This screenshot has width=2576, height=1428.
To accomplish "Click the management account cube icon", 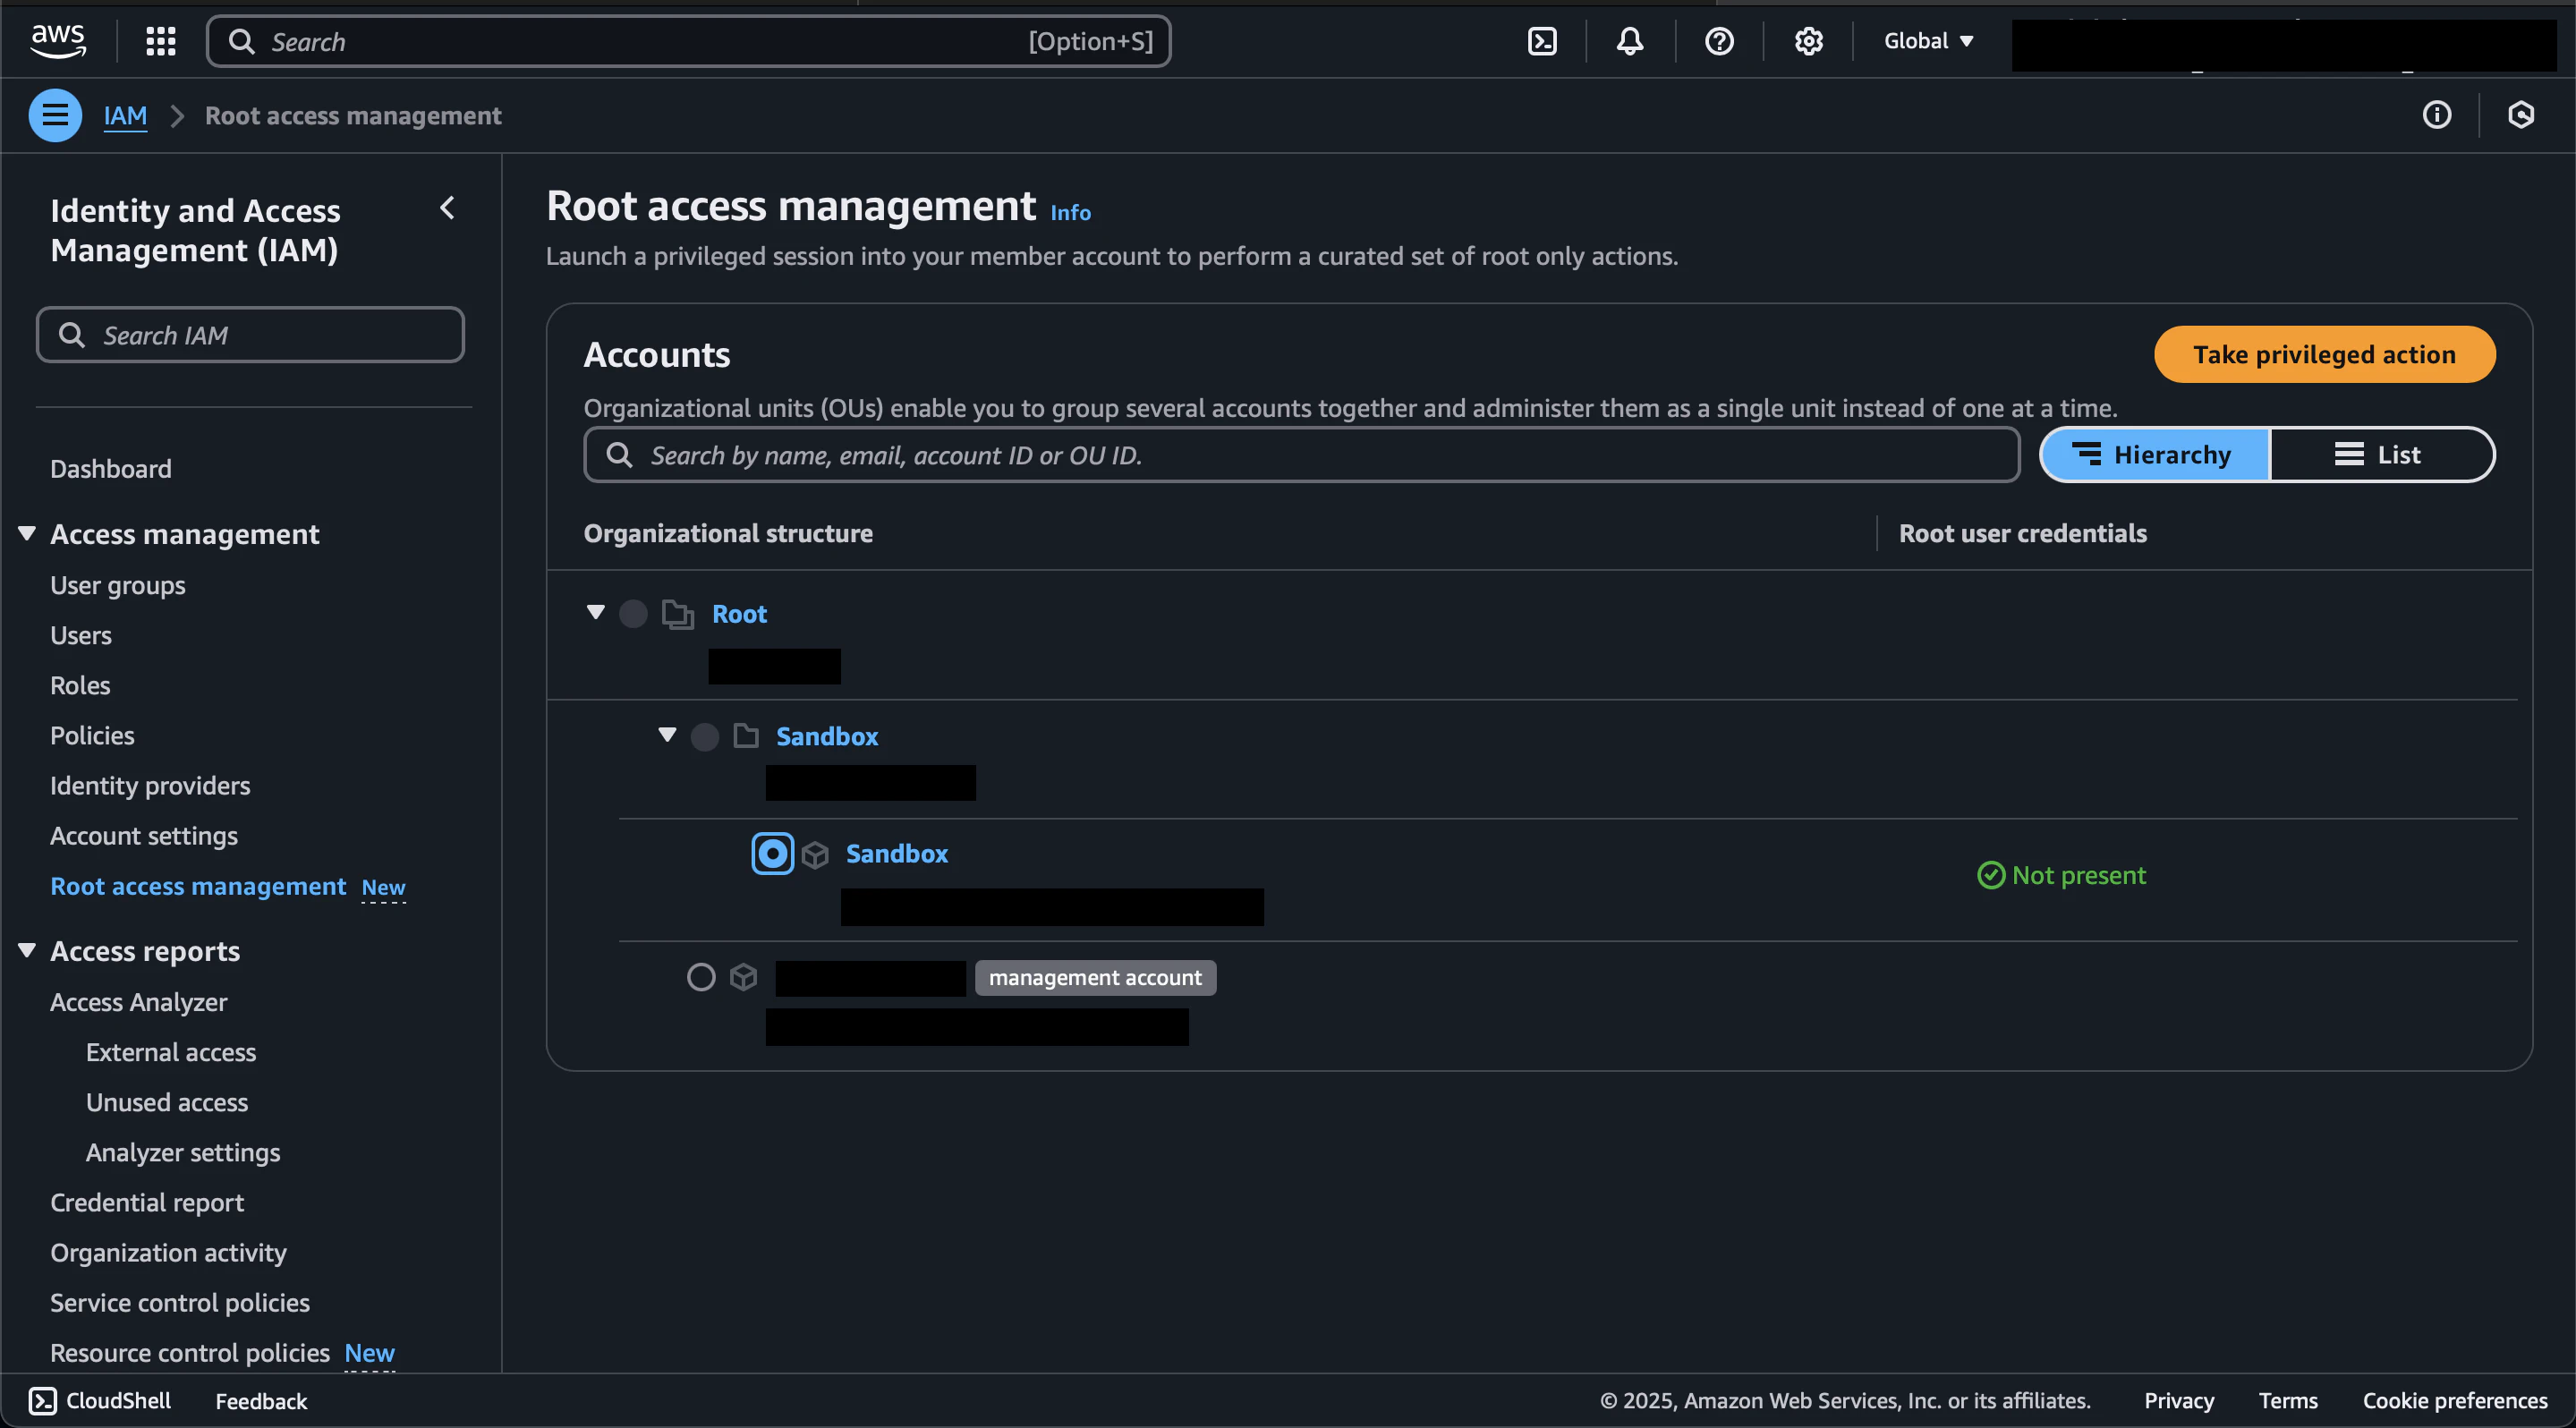I will point(743,977).
